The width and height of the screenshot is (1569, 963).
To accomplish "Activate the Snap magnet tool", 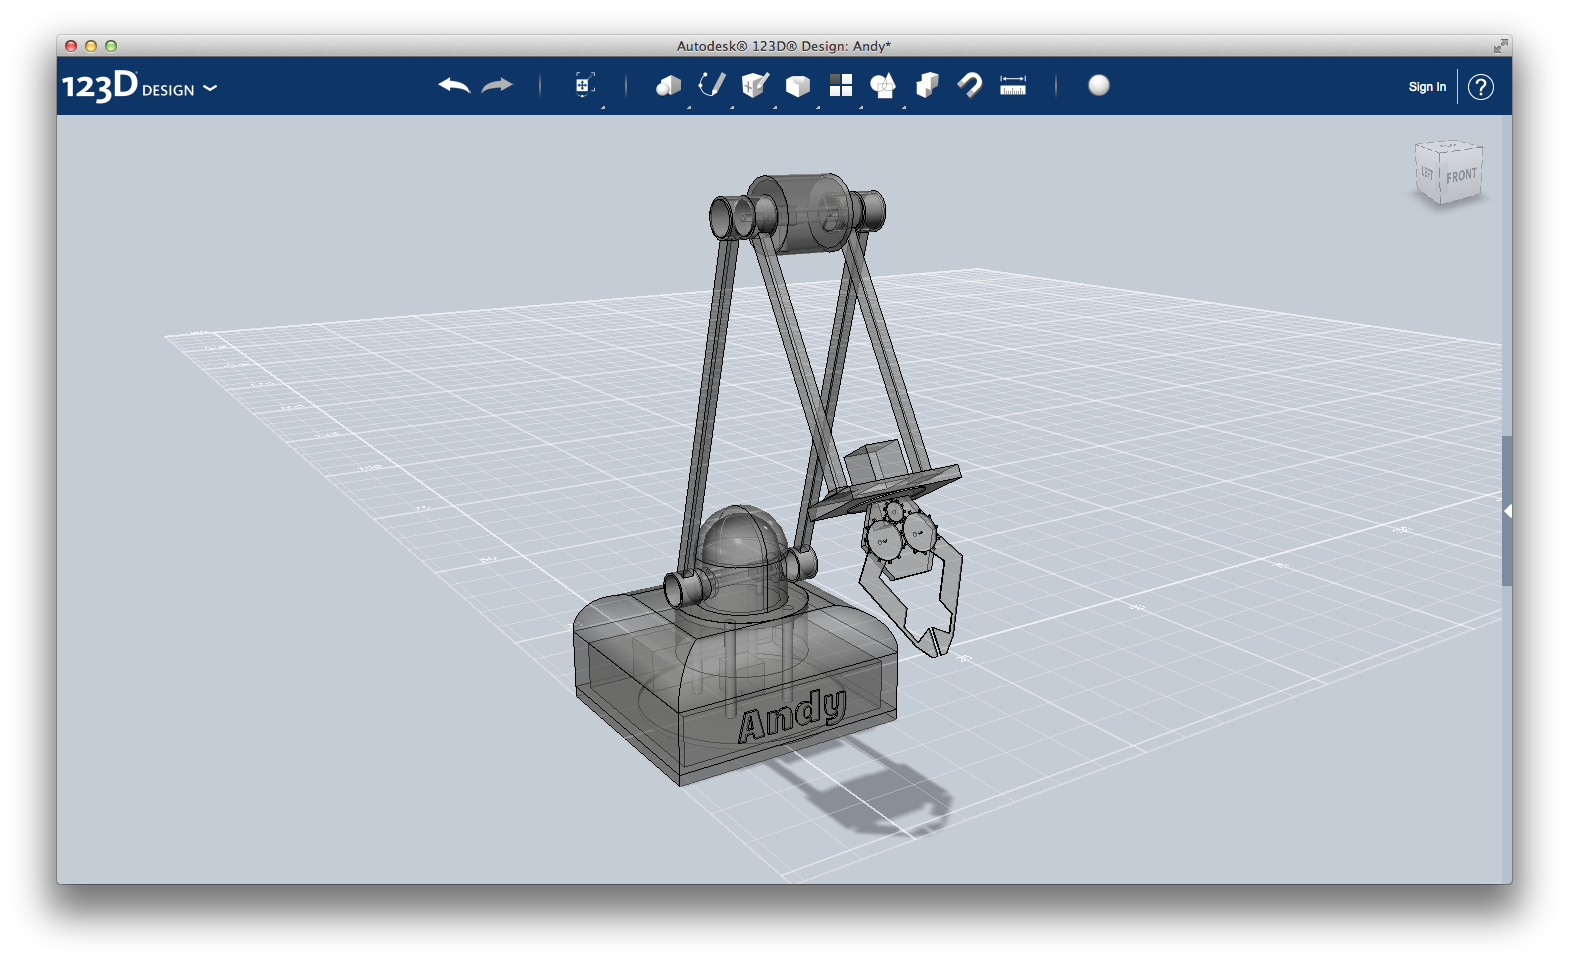I will coord(970,85).
